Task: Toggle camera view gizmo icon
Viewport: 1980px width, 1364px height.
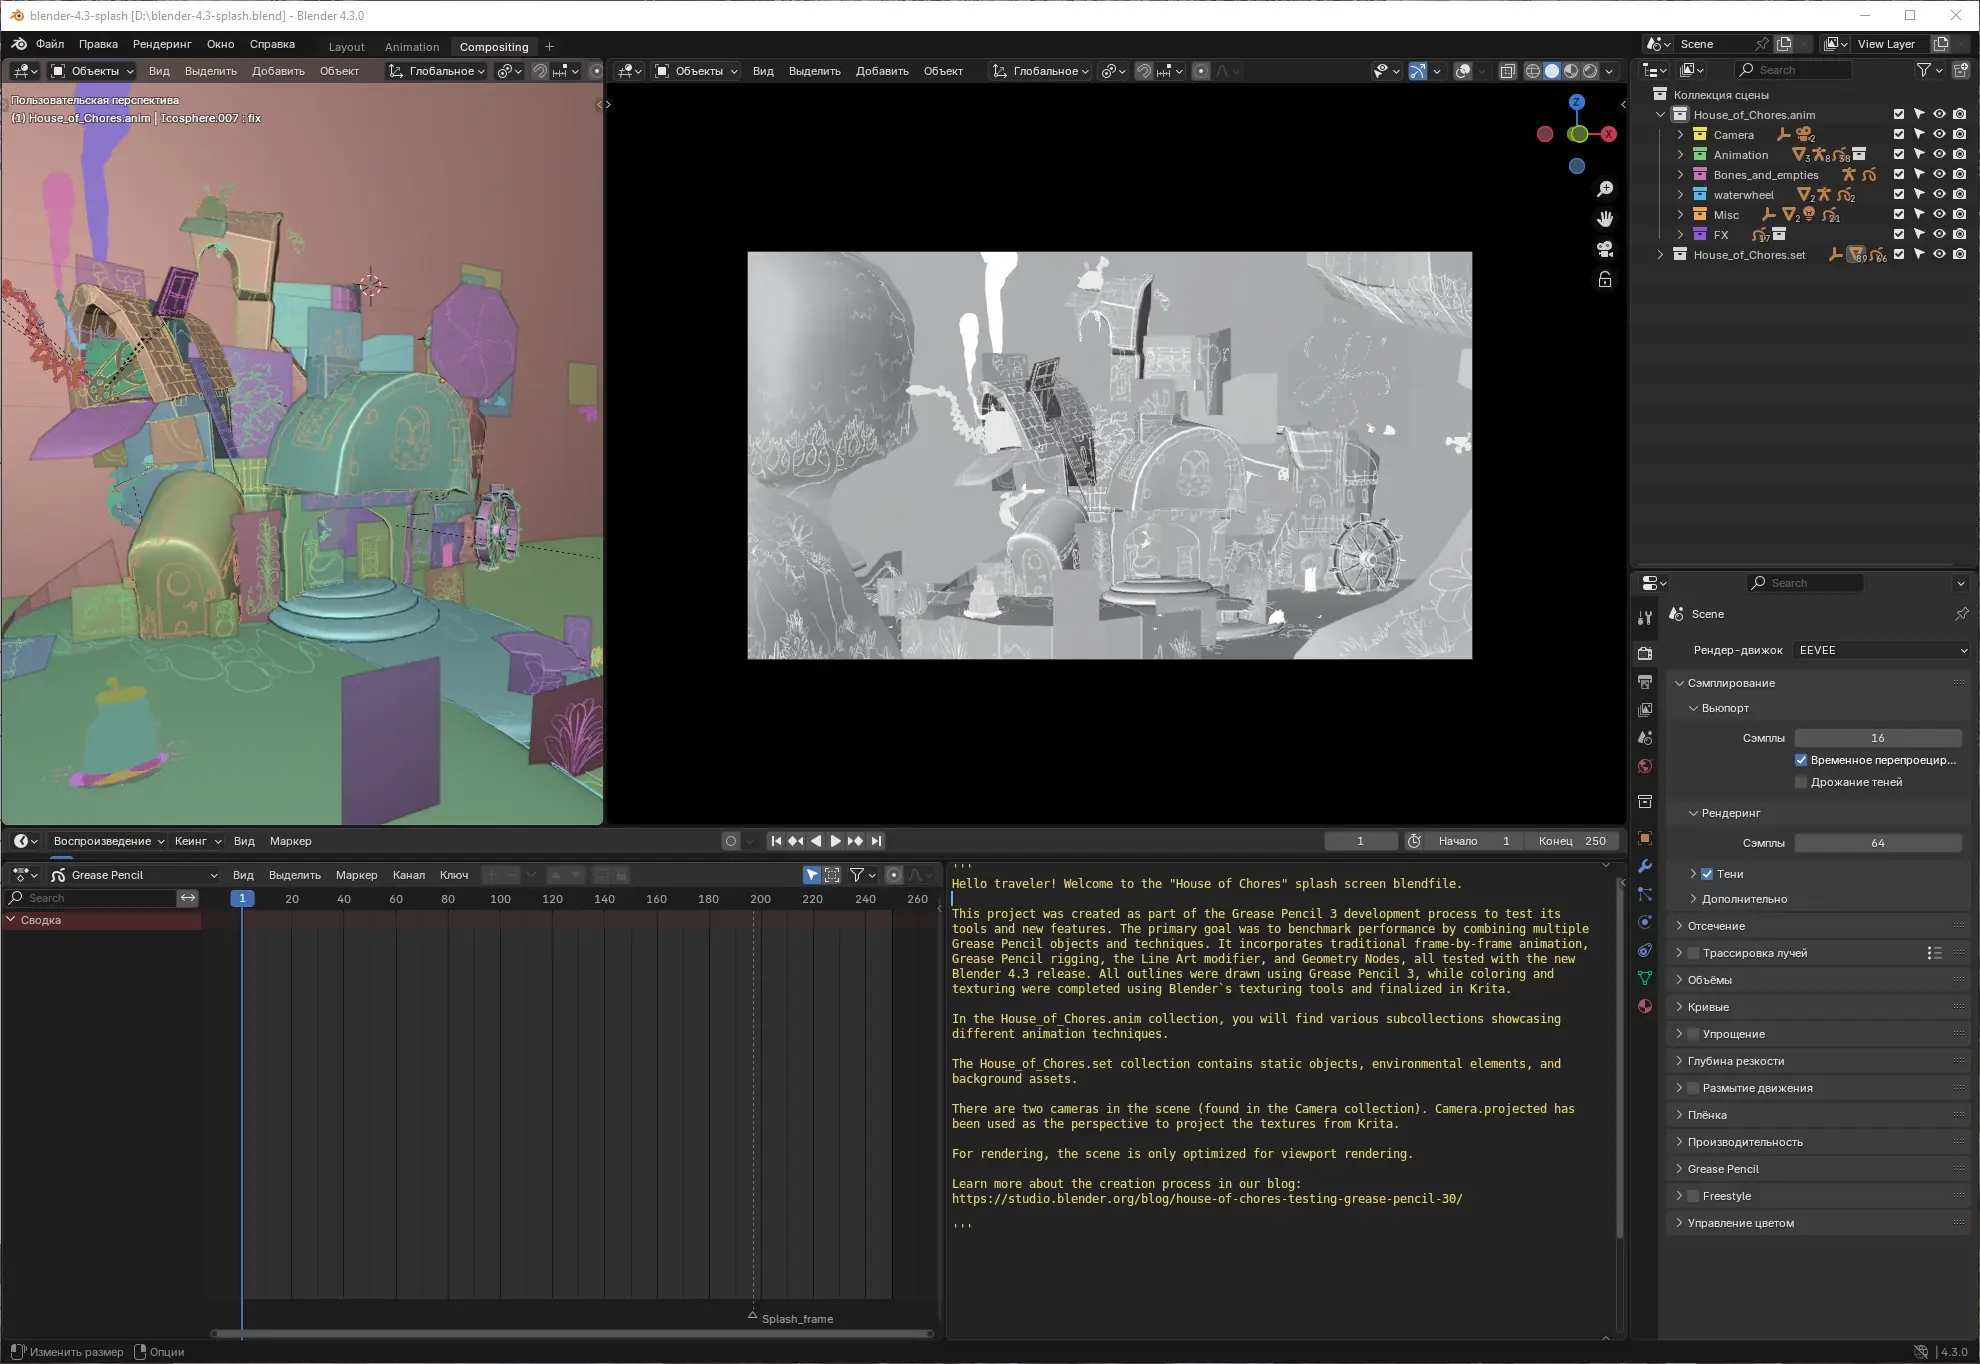Action: click(1605, 249)
